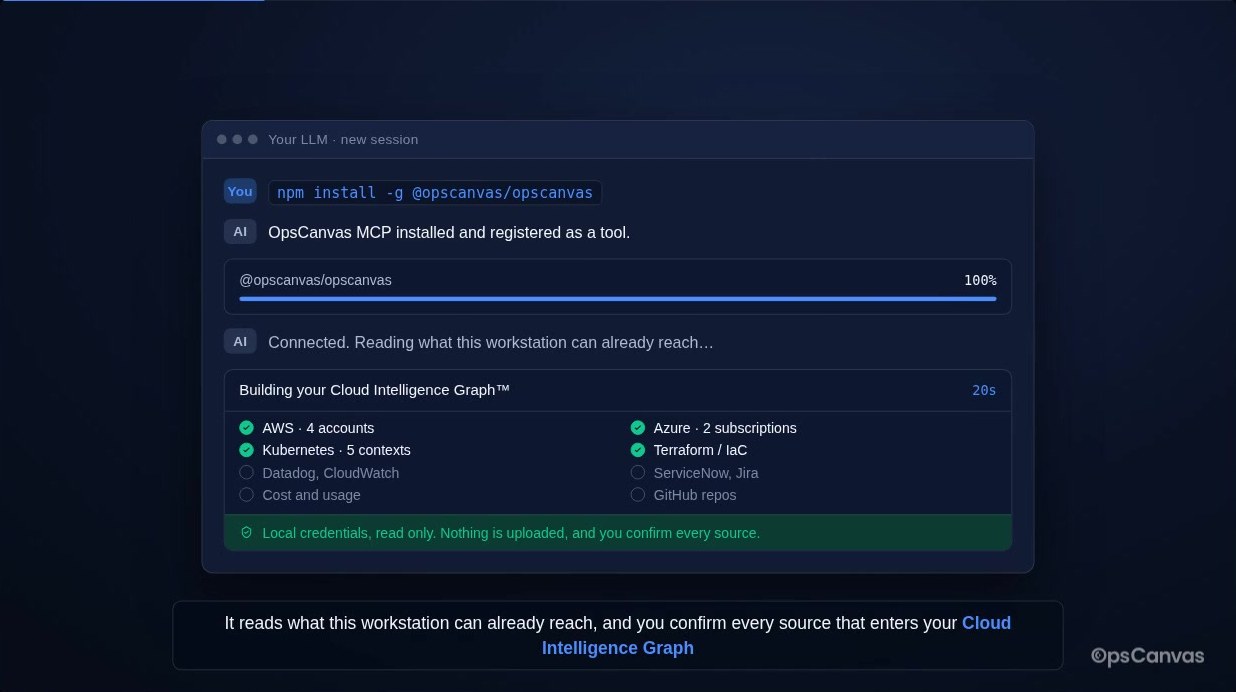Click the Cost and usage label

click(x=311, y=495)
